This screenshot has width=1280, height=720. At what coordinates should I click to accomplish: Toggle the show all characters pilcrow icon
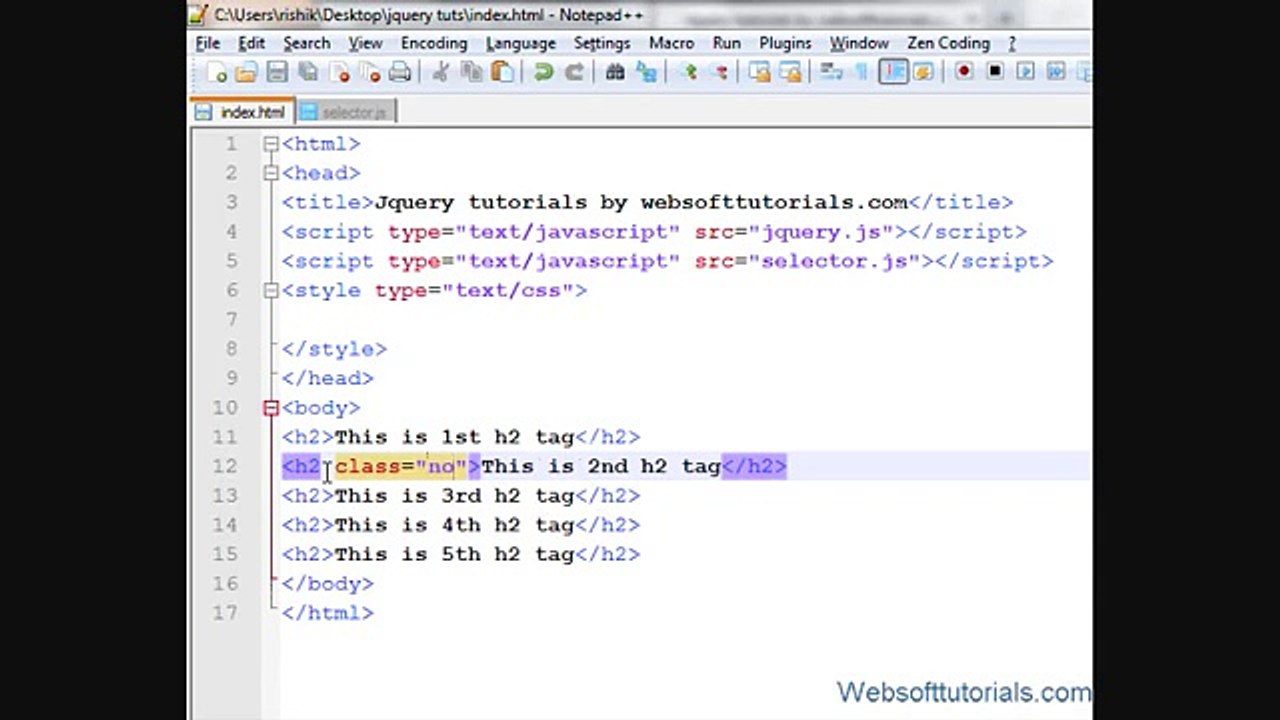(861, 72)
